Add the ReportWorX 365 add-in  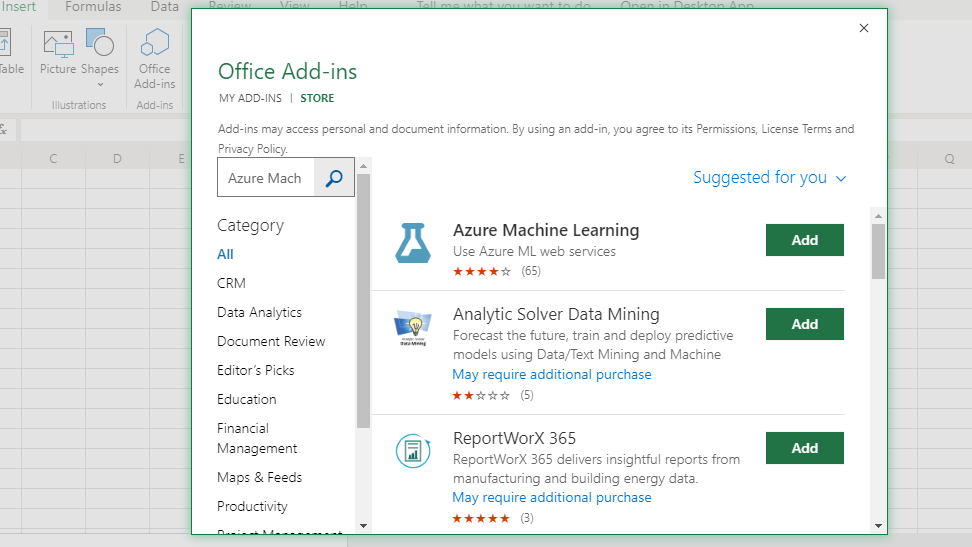pos(805,448)
